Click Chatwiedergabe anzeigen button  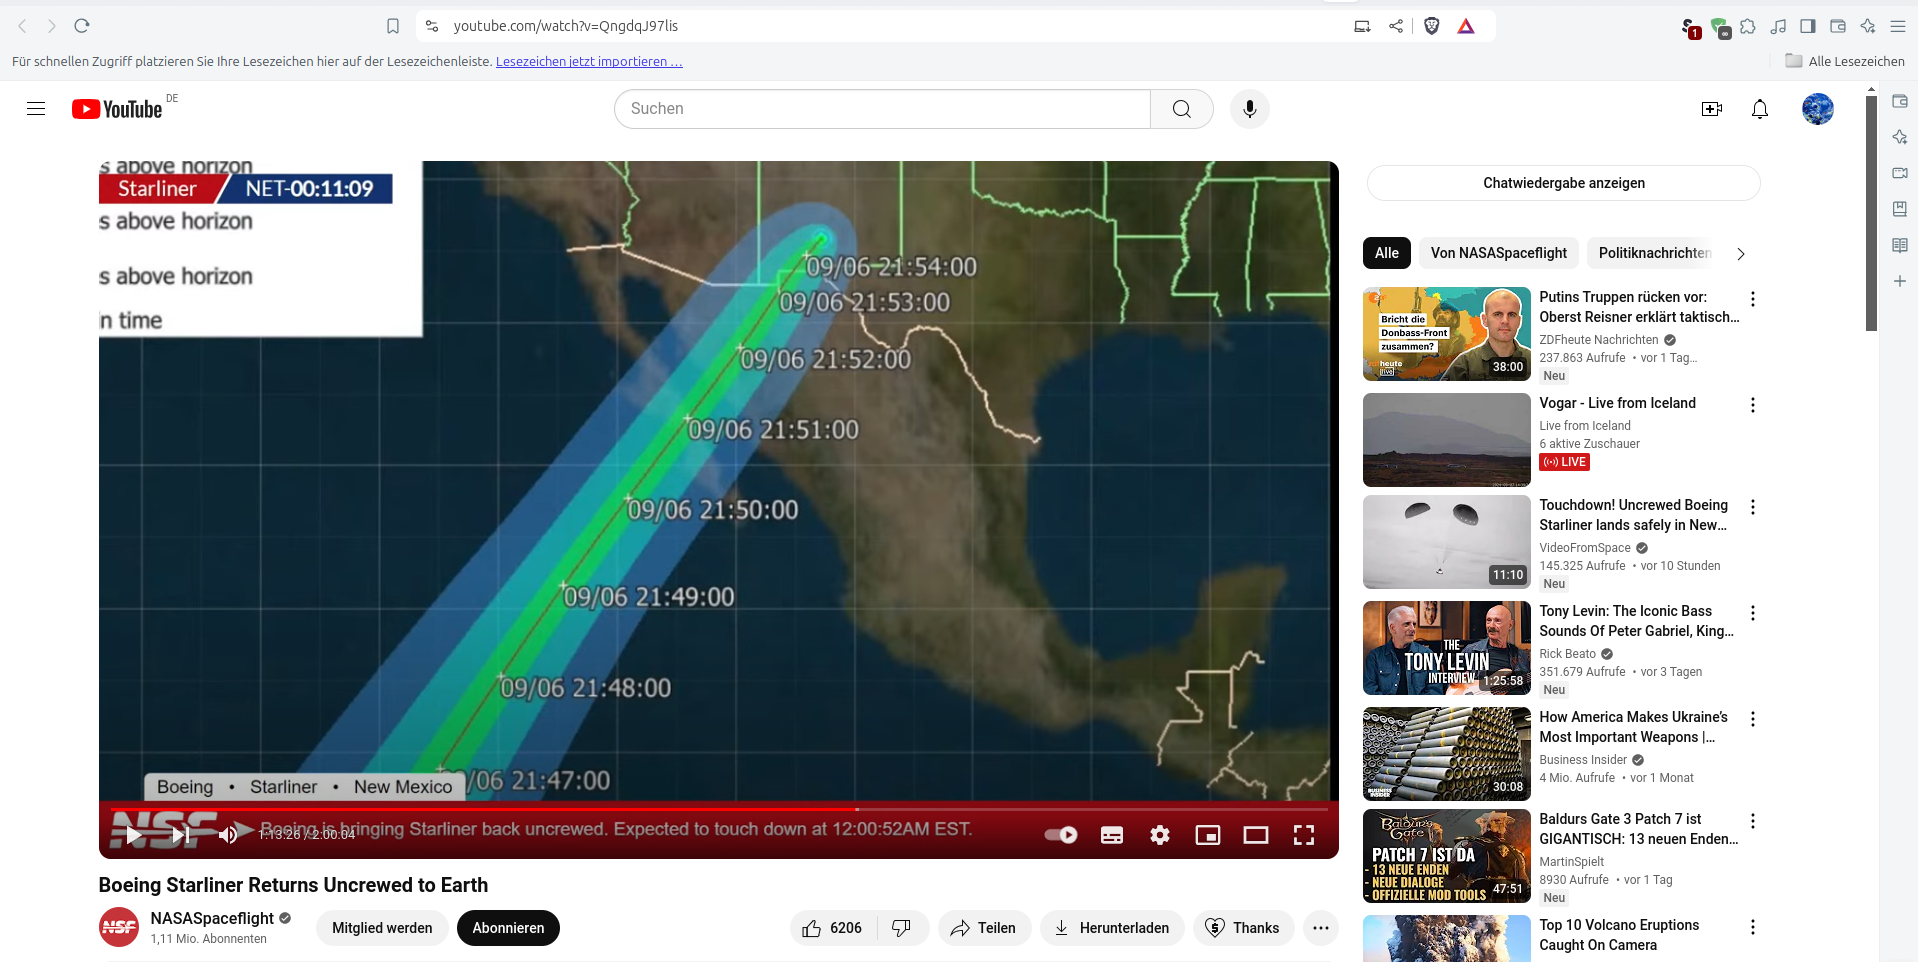point(1564,183)
